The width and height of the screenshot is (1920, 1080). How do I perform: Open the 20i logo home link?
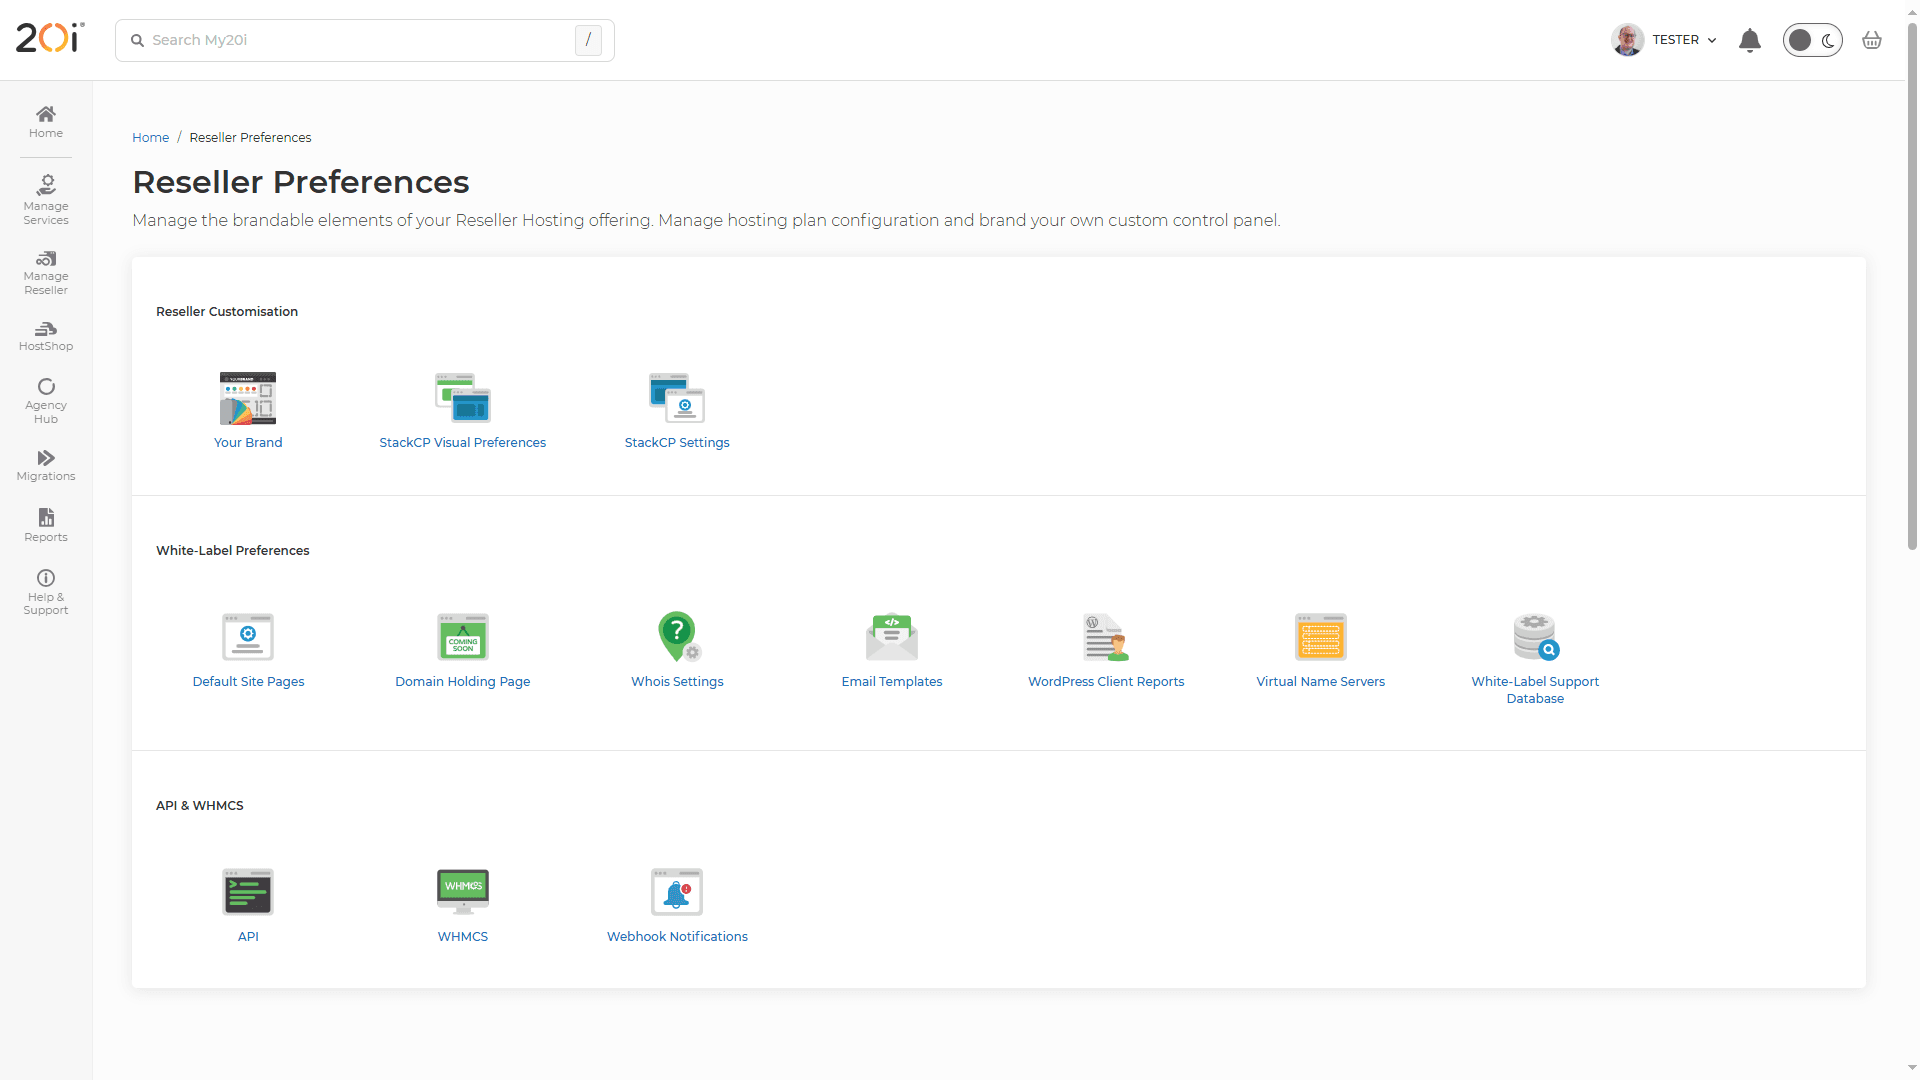click(x=50, y=38)
